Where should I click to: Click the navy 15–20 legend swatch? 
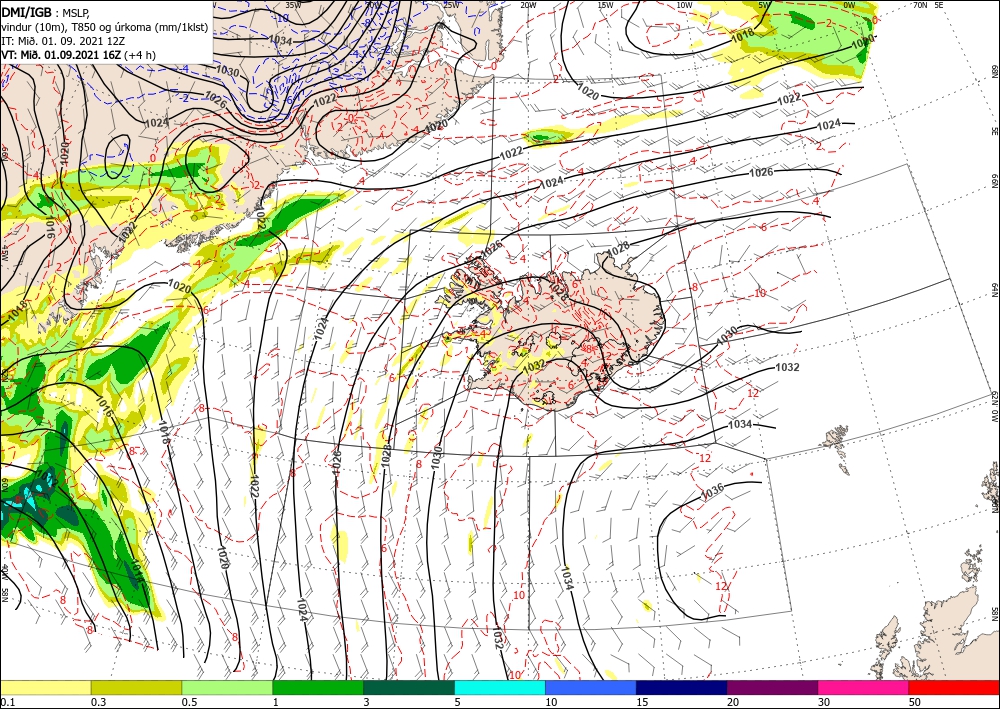[x=682, y=687]
